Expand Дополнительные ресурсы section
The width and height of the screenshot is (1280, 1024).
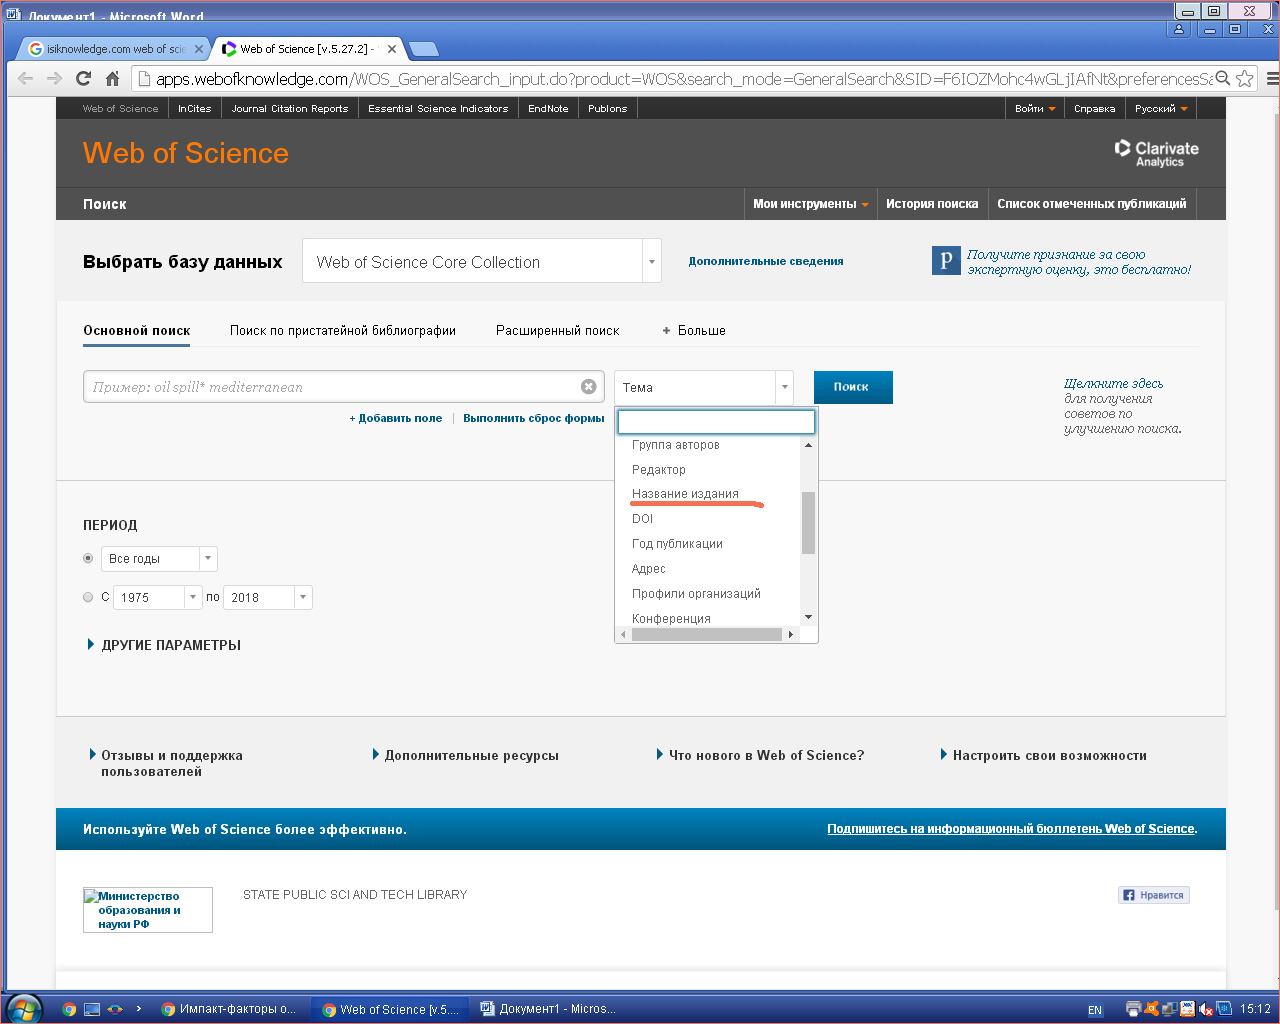(x=466, y=755)
